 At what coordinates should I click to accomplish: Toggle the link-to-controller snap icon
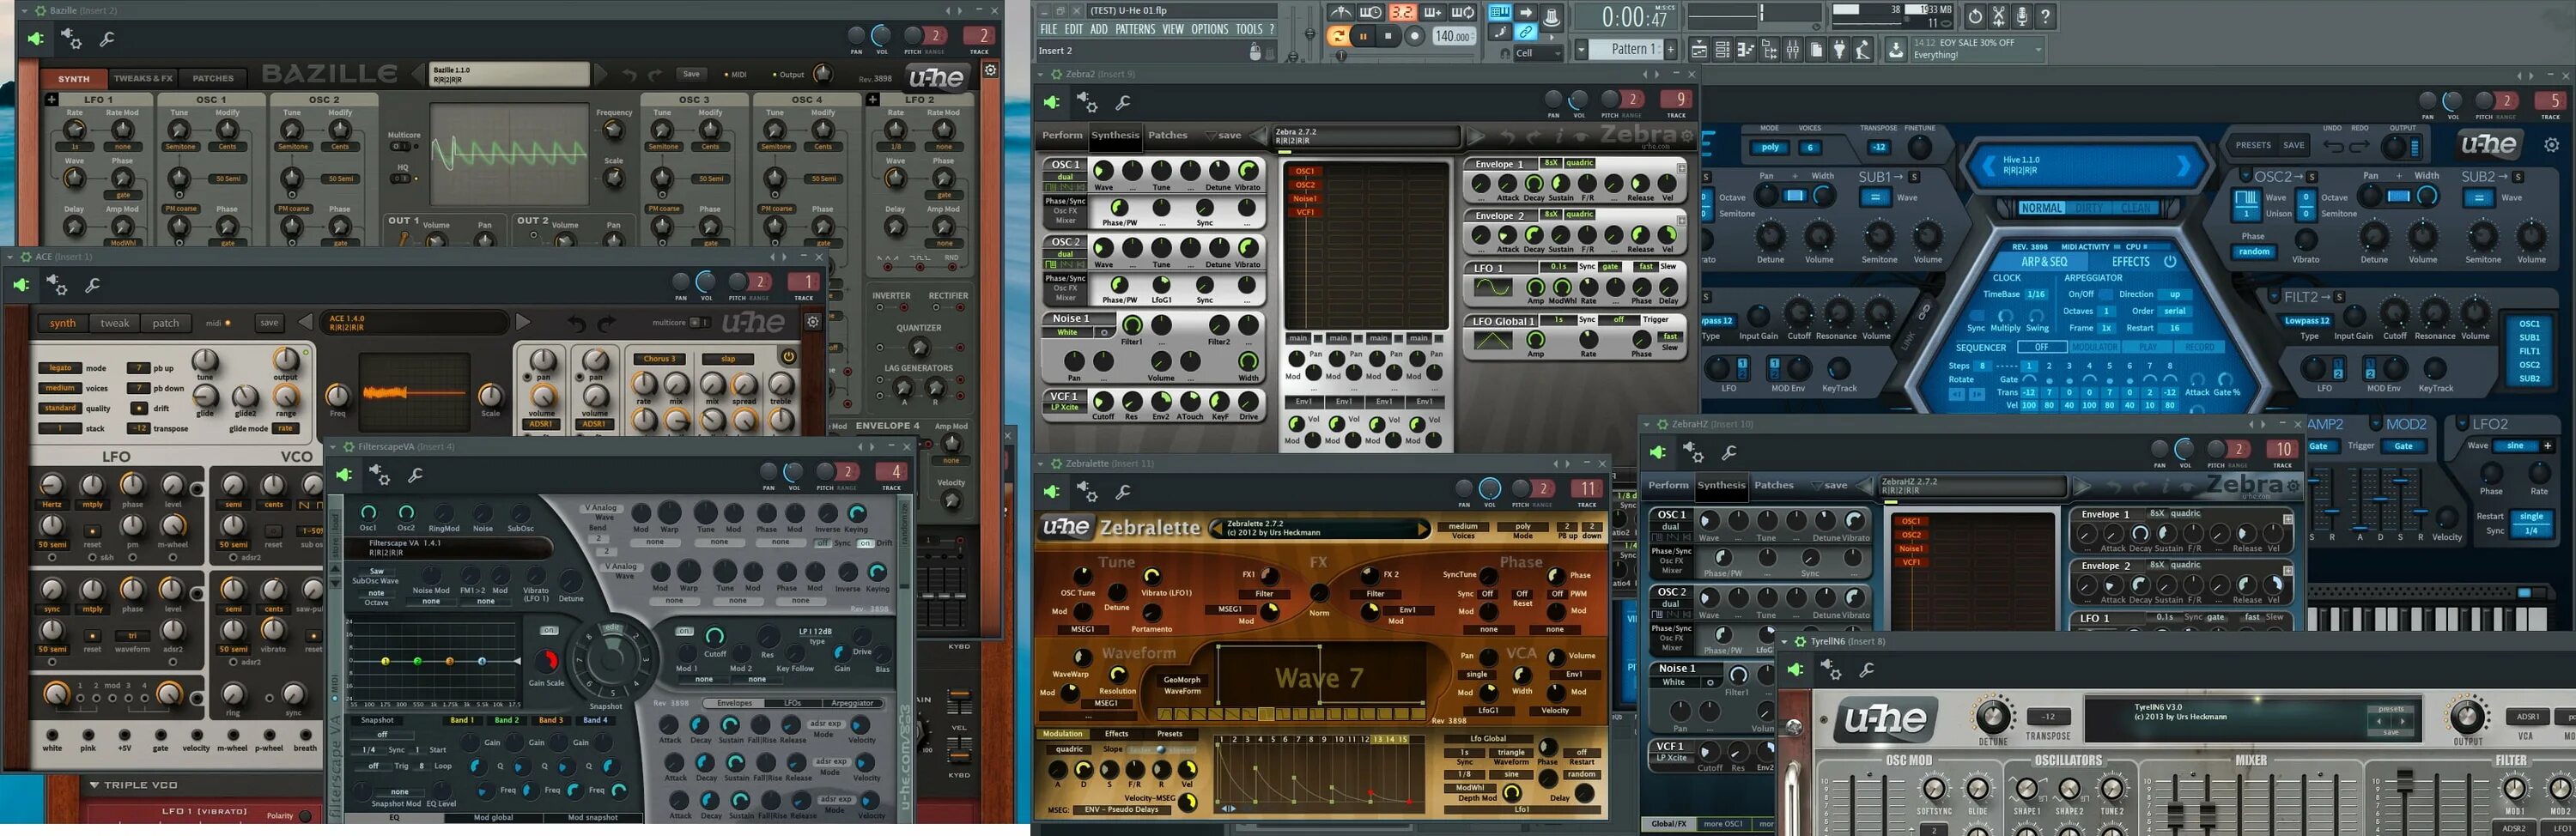click(1527, 32)
